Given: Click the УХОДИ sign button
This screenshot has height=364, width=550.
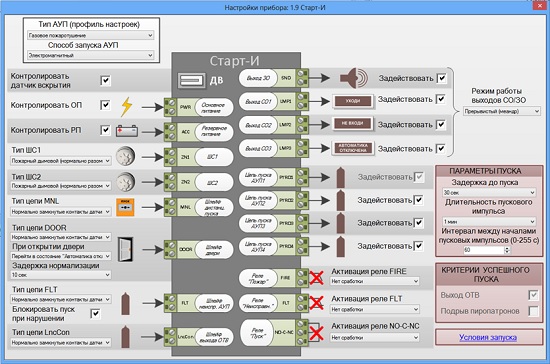Looking at the screenshot, I should point(353,101).
